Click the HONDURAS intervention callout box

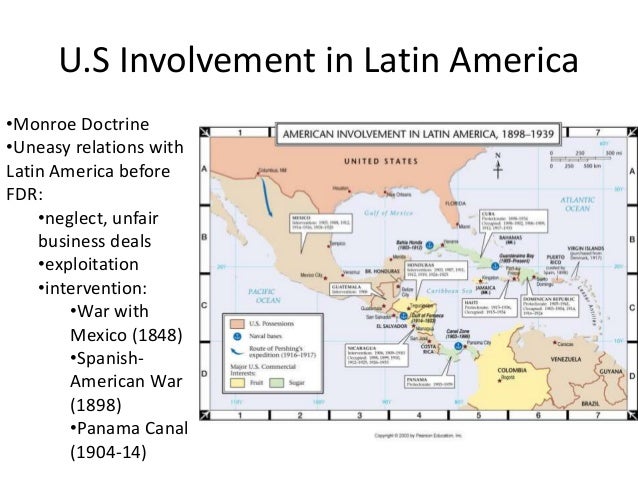point(436,270)
